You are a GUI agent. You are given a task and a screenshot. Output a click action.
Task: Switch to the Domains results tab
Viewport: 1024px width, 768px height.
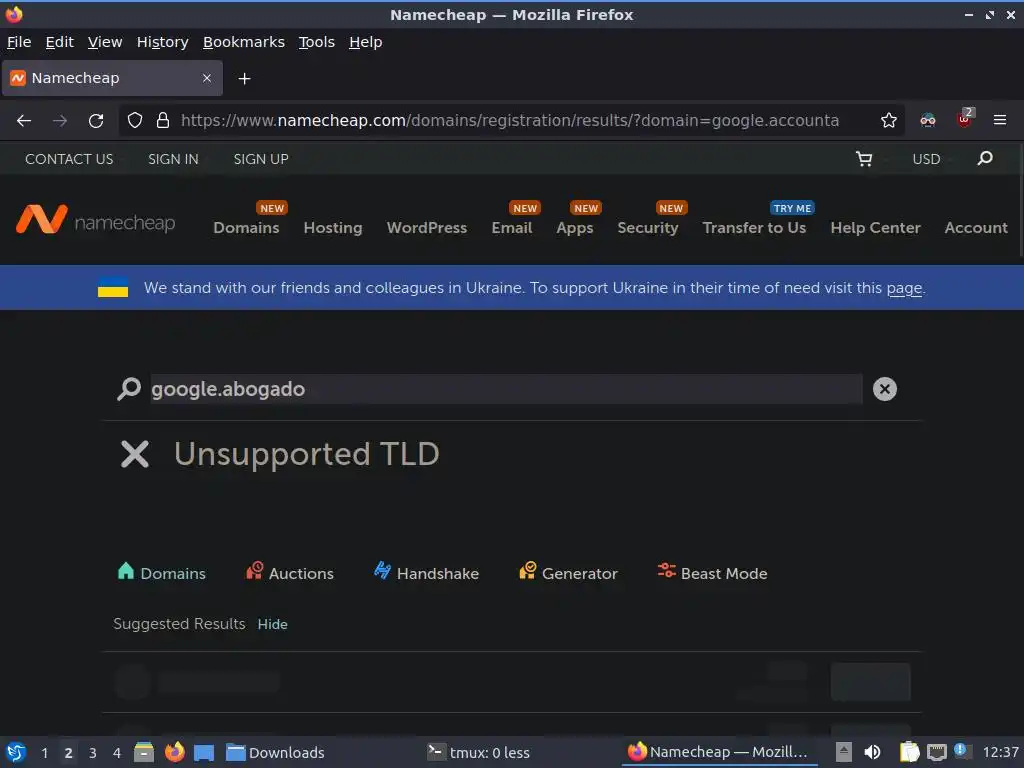click(161, 573)
